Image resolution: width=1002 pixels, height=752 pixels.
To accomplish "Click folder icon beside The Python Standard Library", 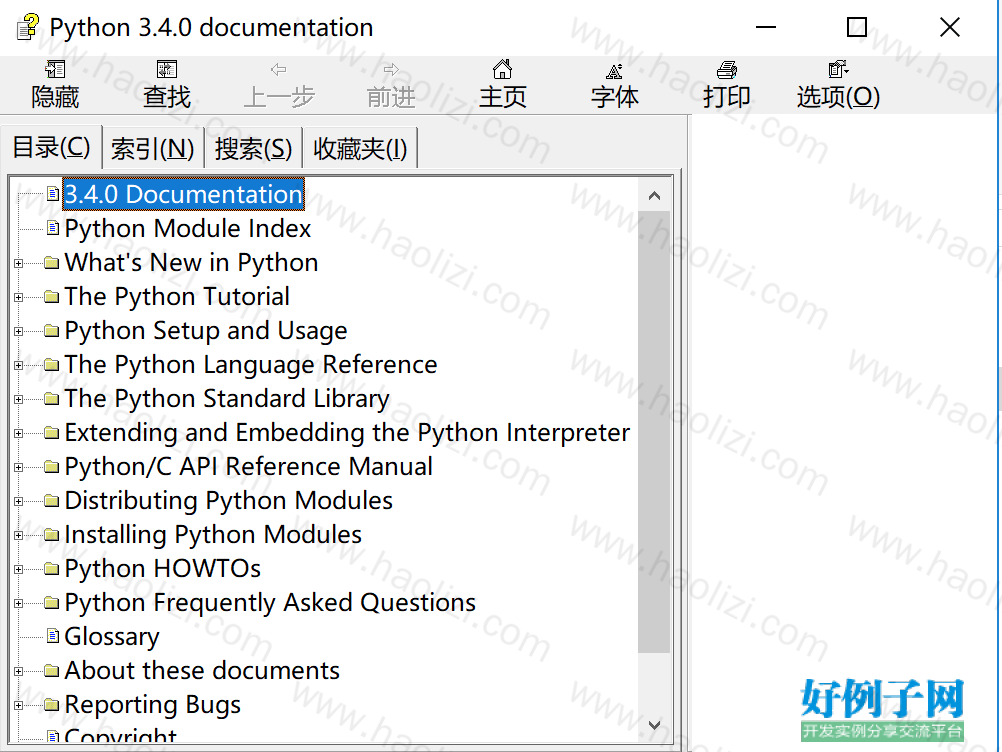I will 52,399.
